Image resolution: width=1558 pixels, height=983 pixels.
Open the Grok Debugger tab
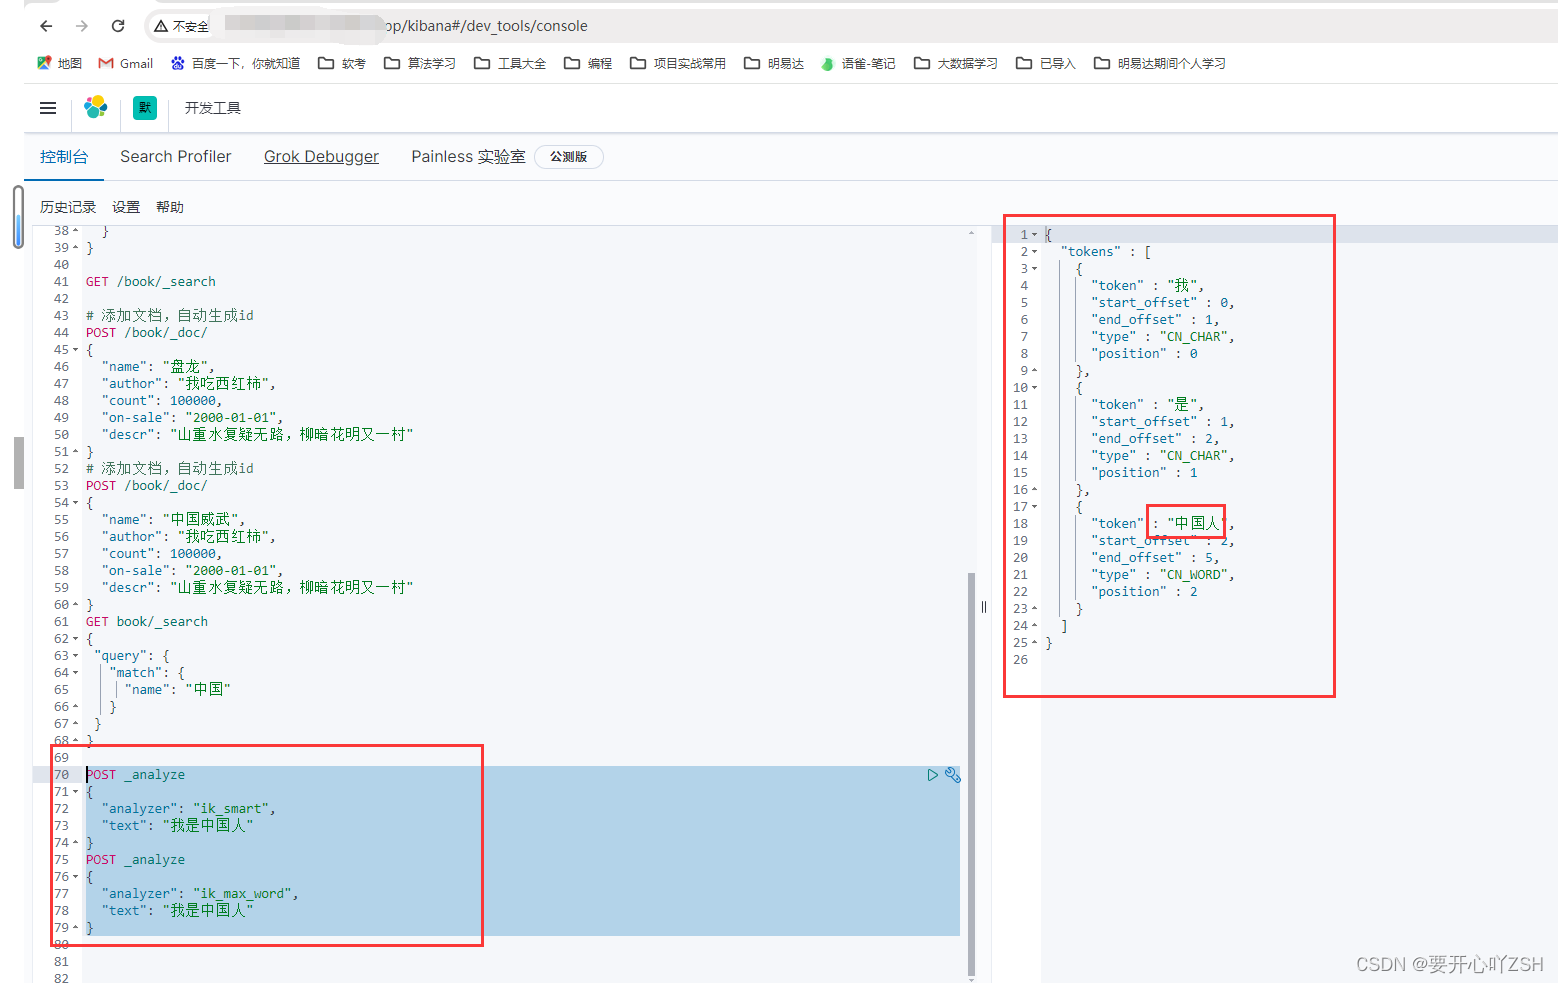321,156
